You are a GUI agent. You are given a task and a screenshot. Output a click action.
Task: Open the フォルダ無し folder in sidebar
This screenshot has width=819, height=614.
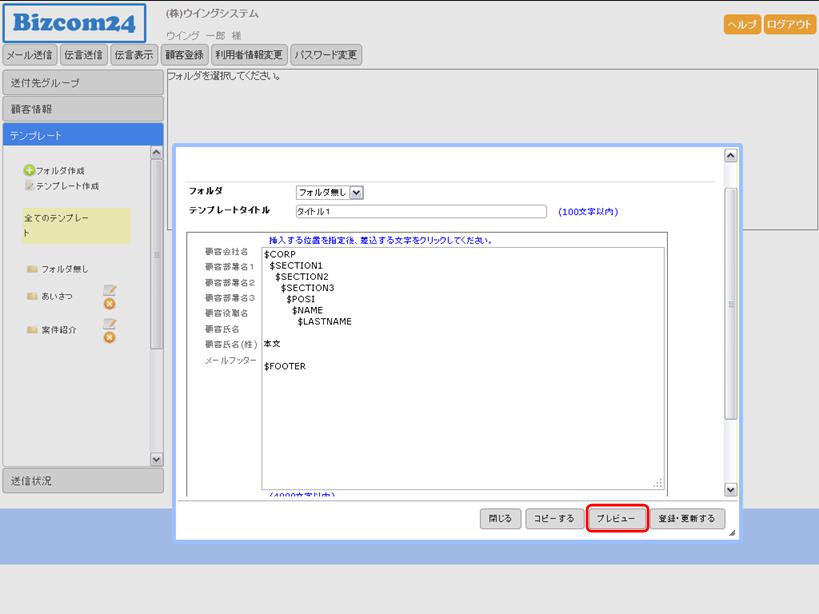pyautogui.click(x=64, y=269)
